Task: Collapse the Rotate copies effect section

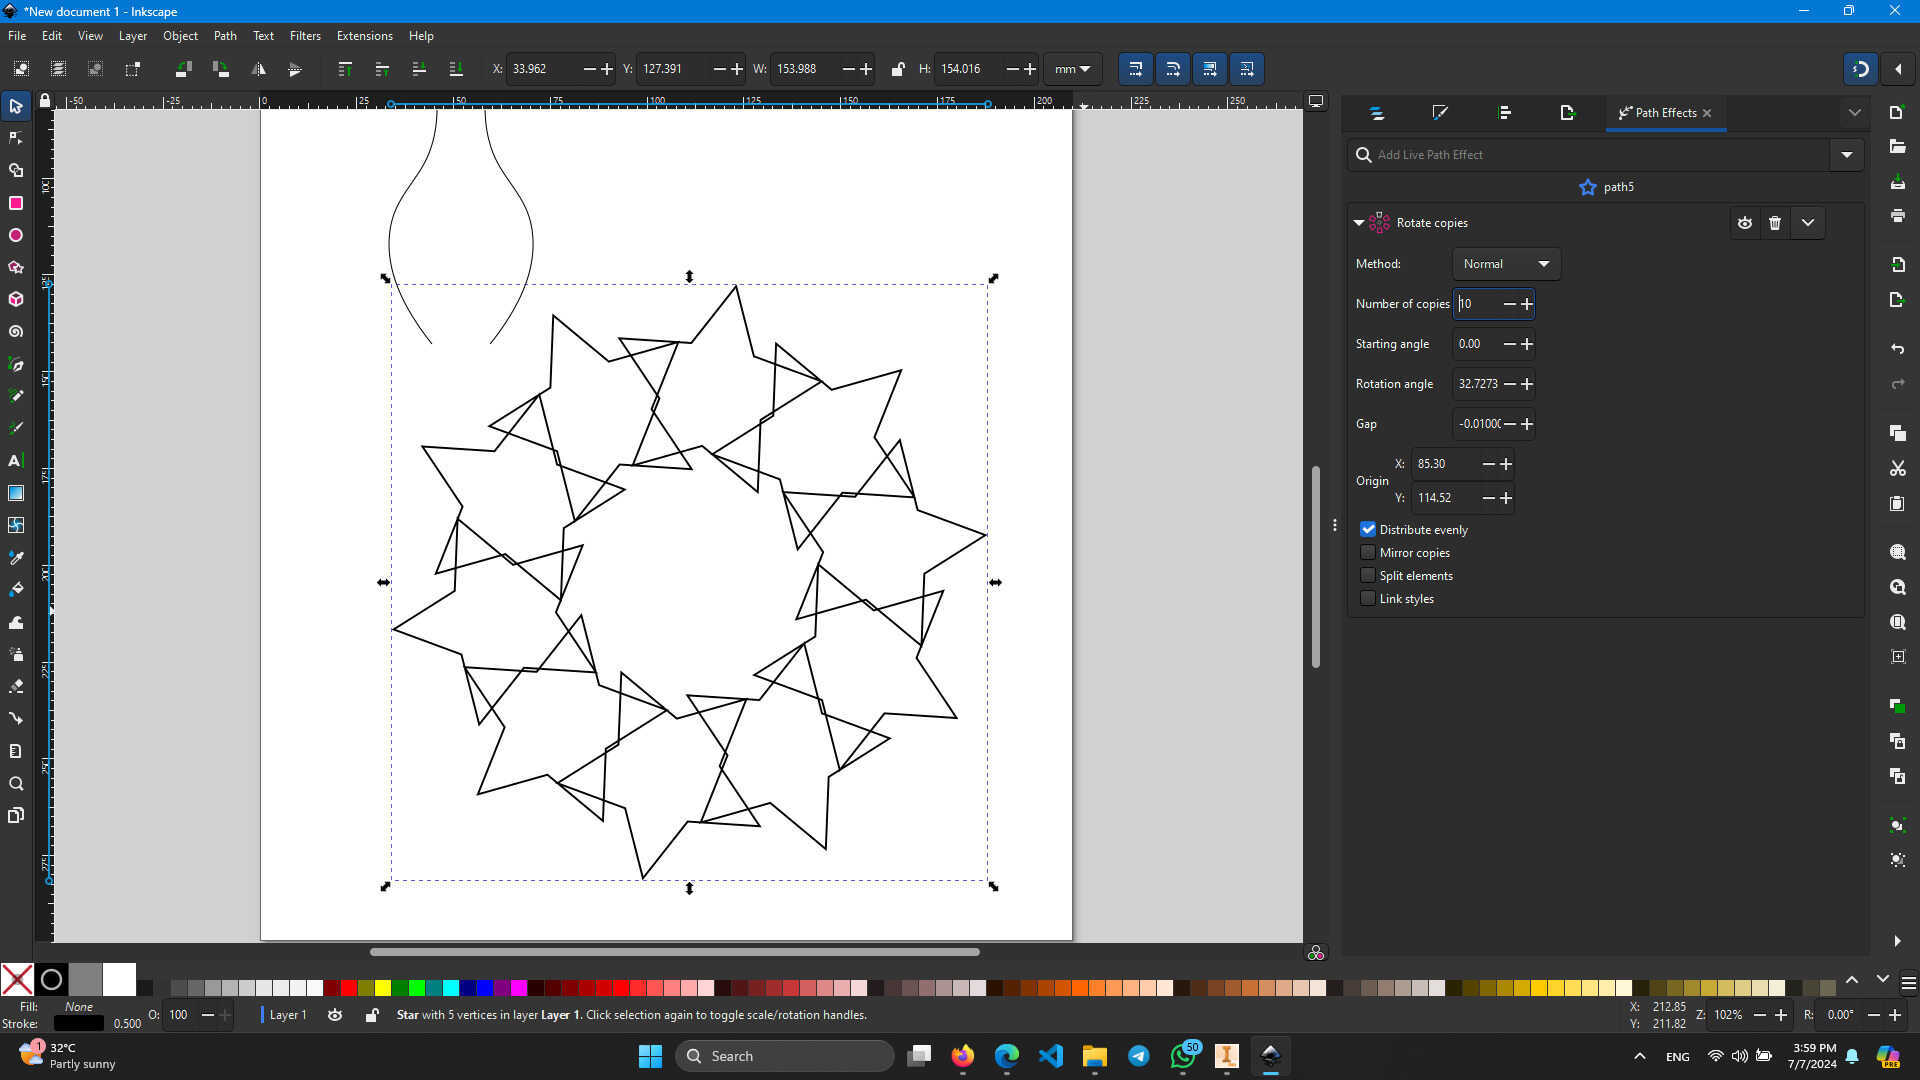Action: (x=1358, y=223)
